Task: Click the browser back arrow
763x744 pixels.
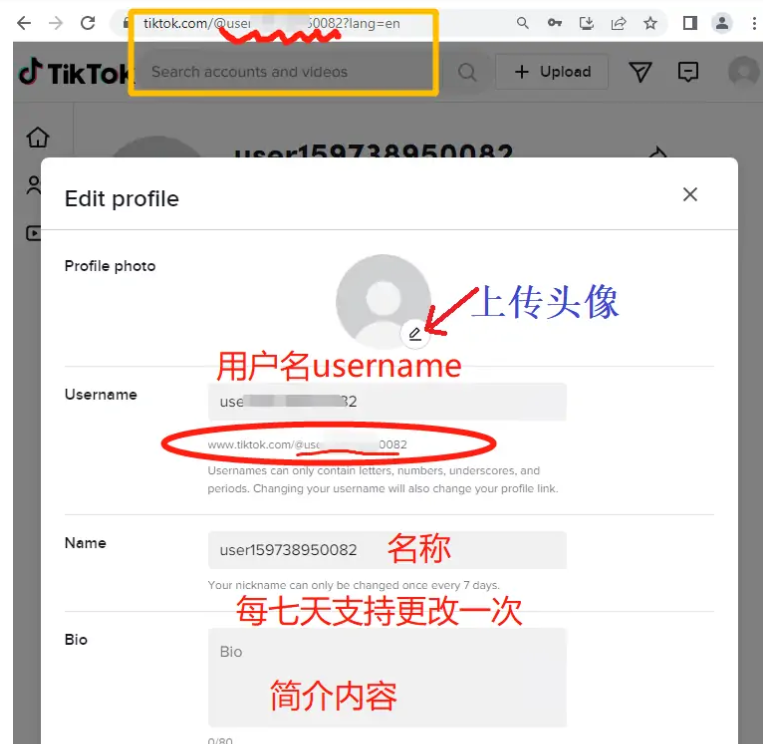Action: tap(23, 23)
